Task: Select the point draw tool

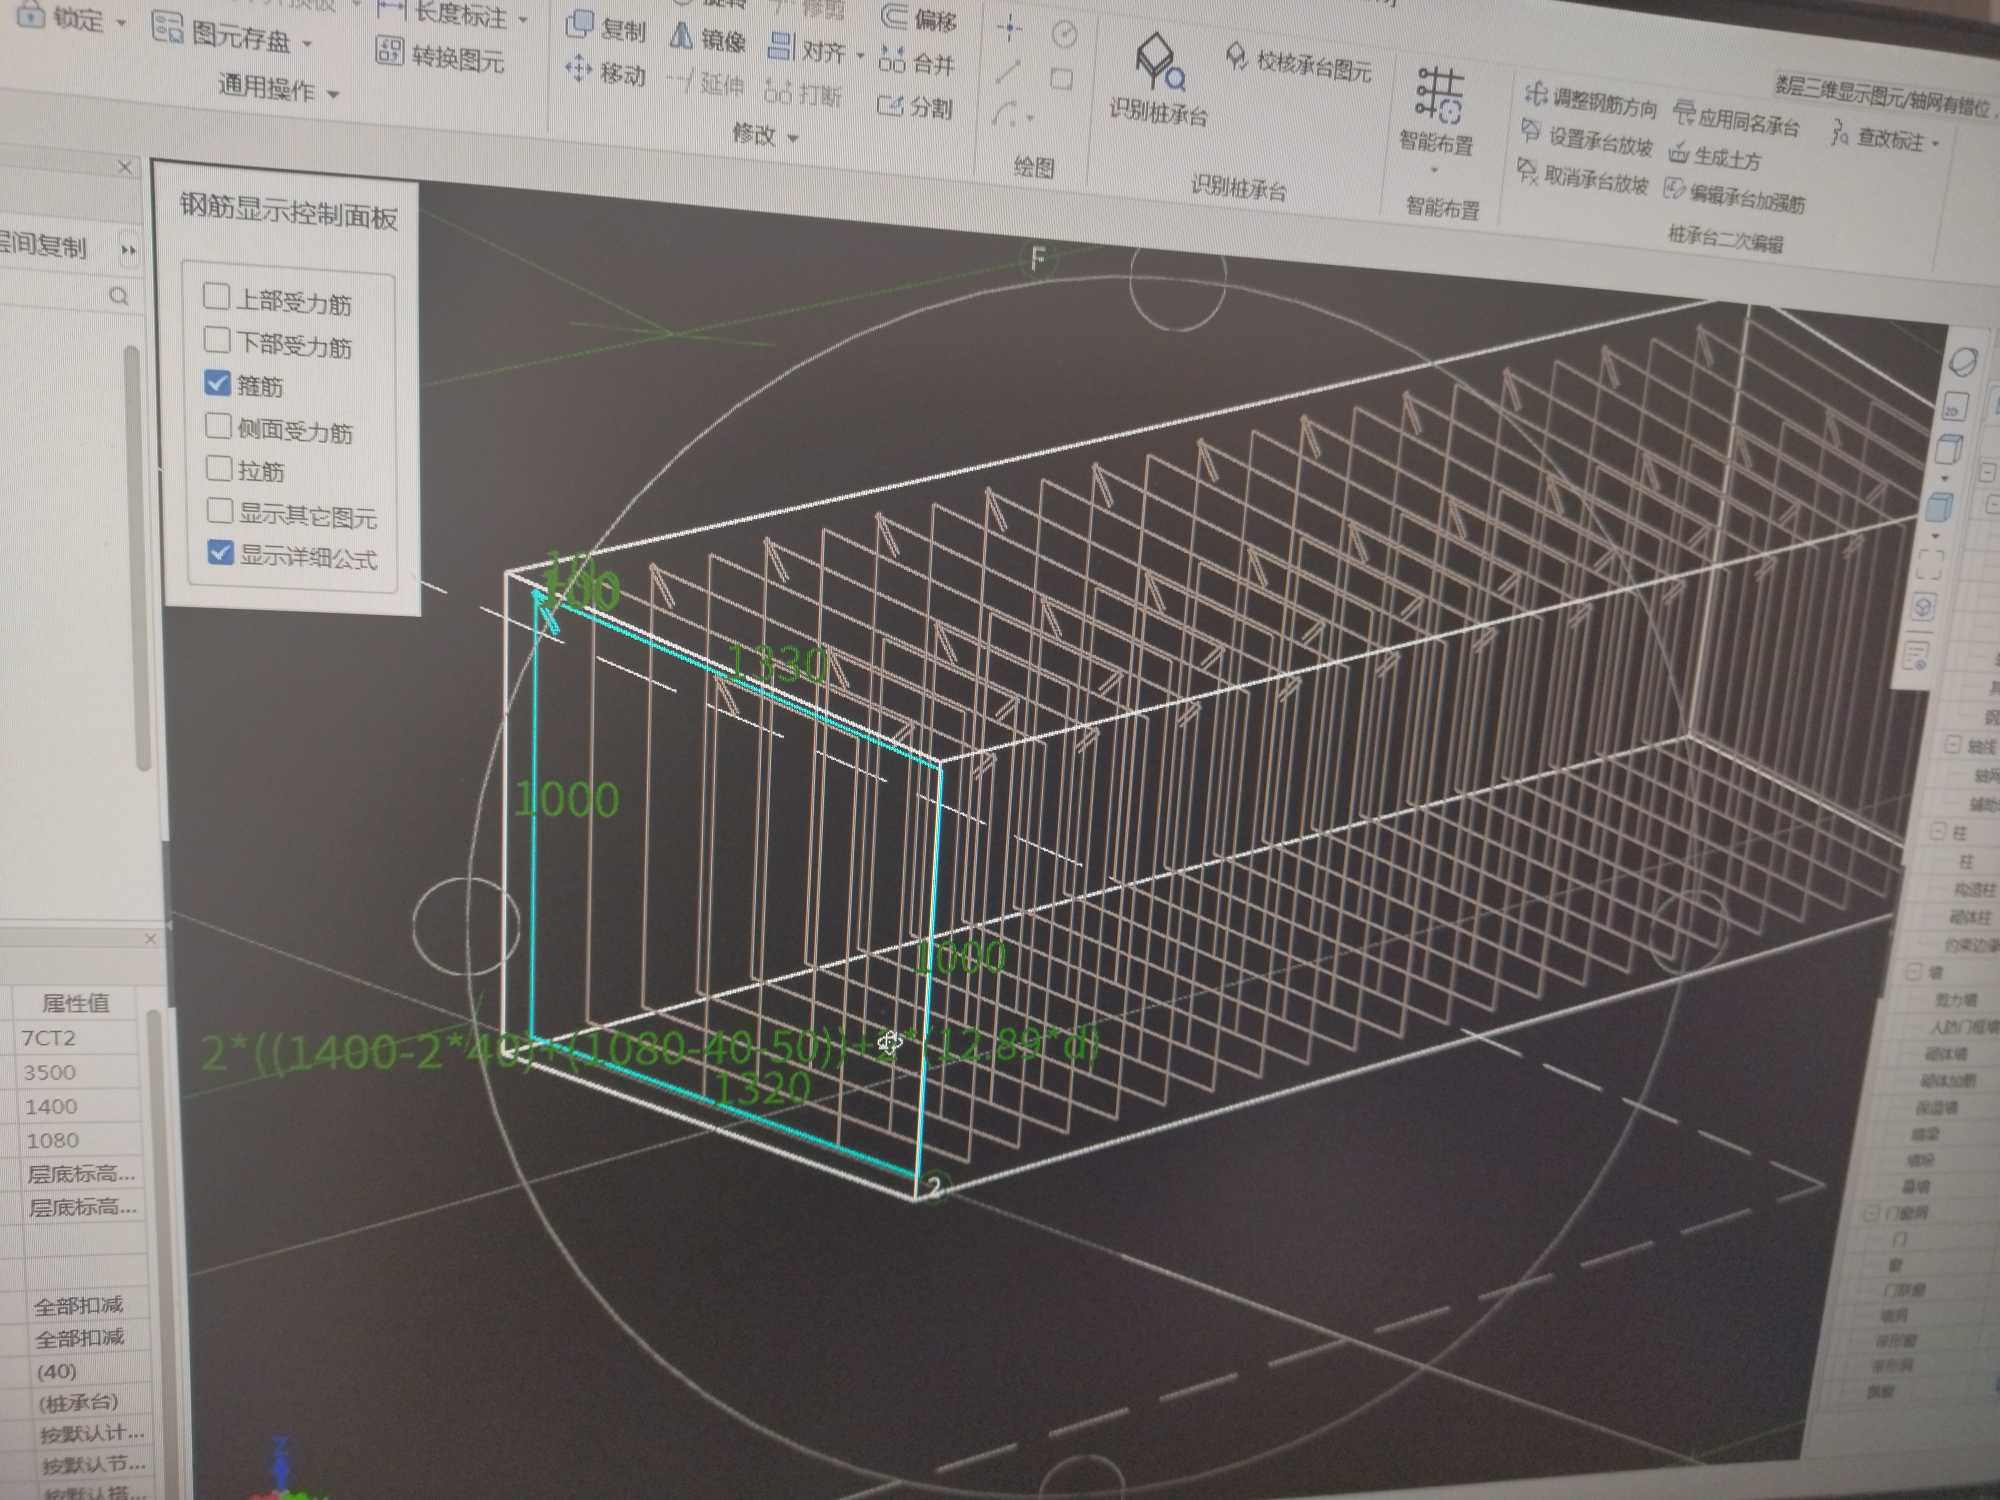Action: pyautogui.click(x=1010, y=27)
